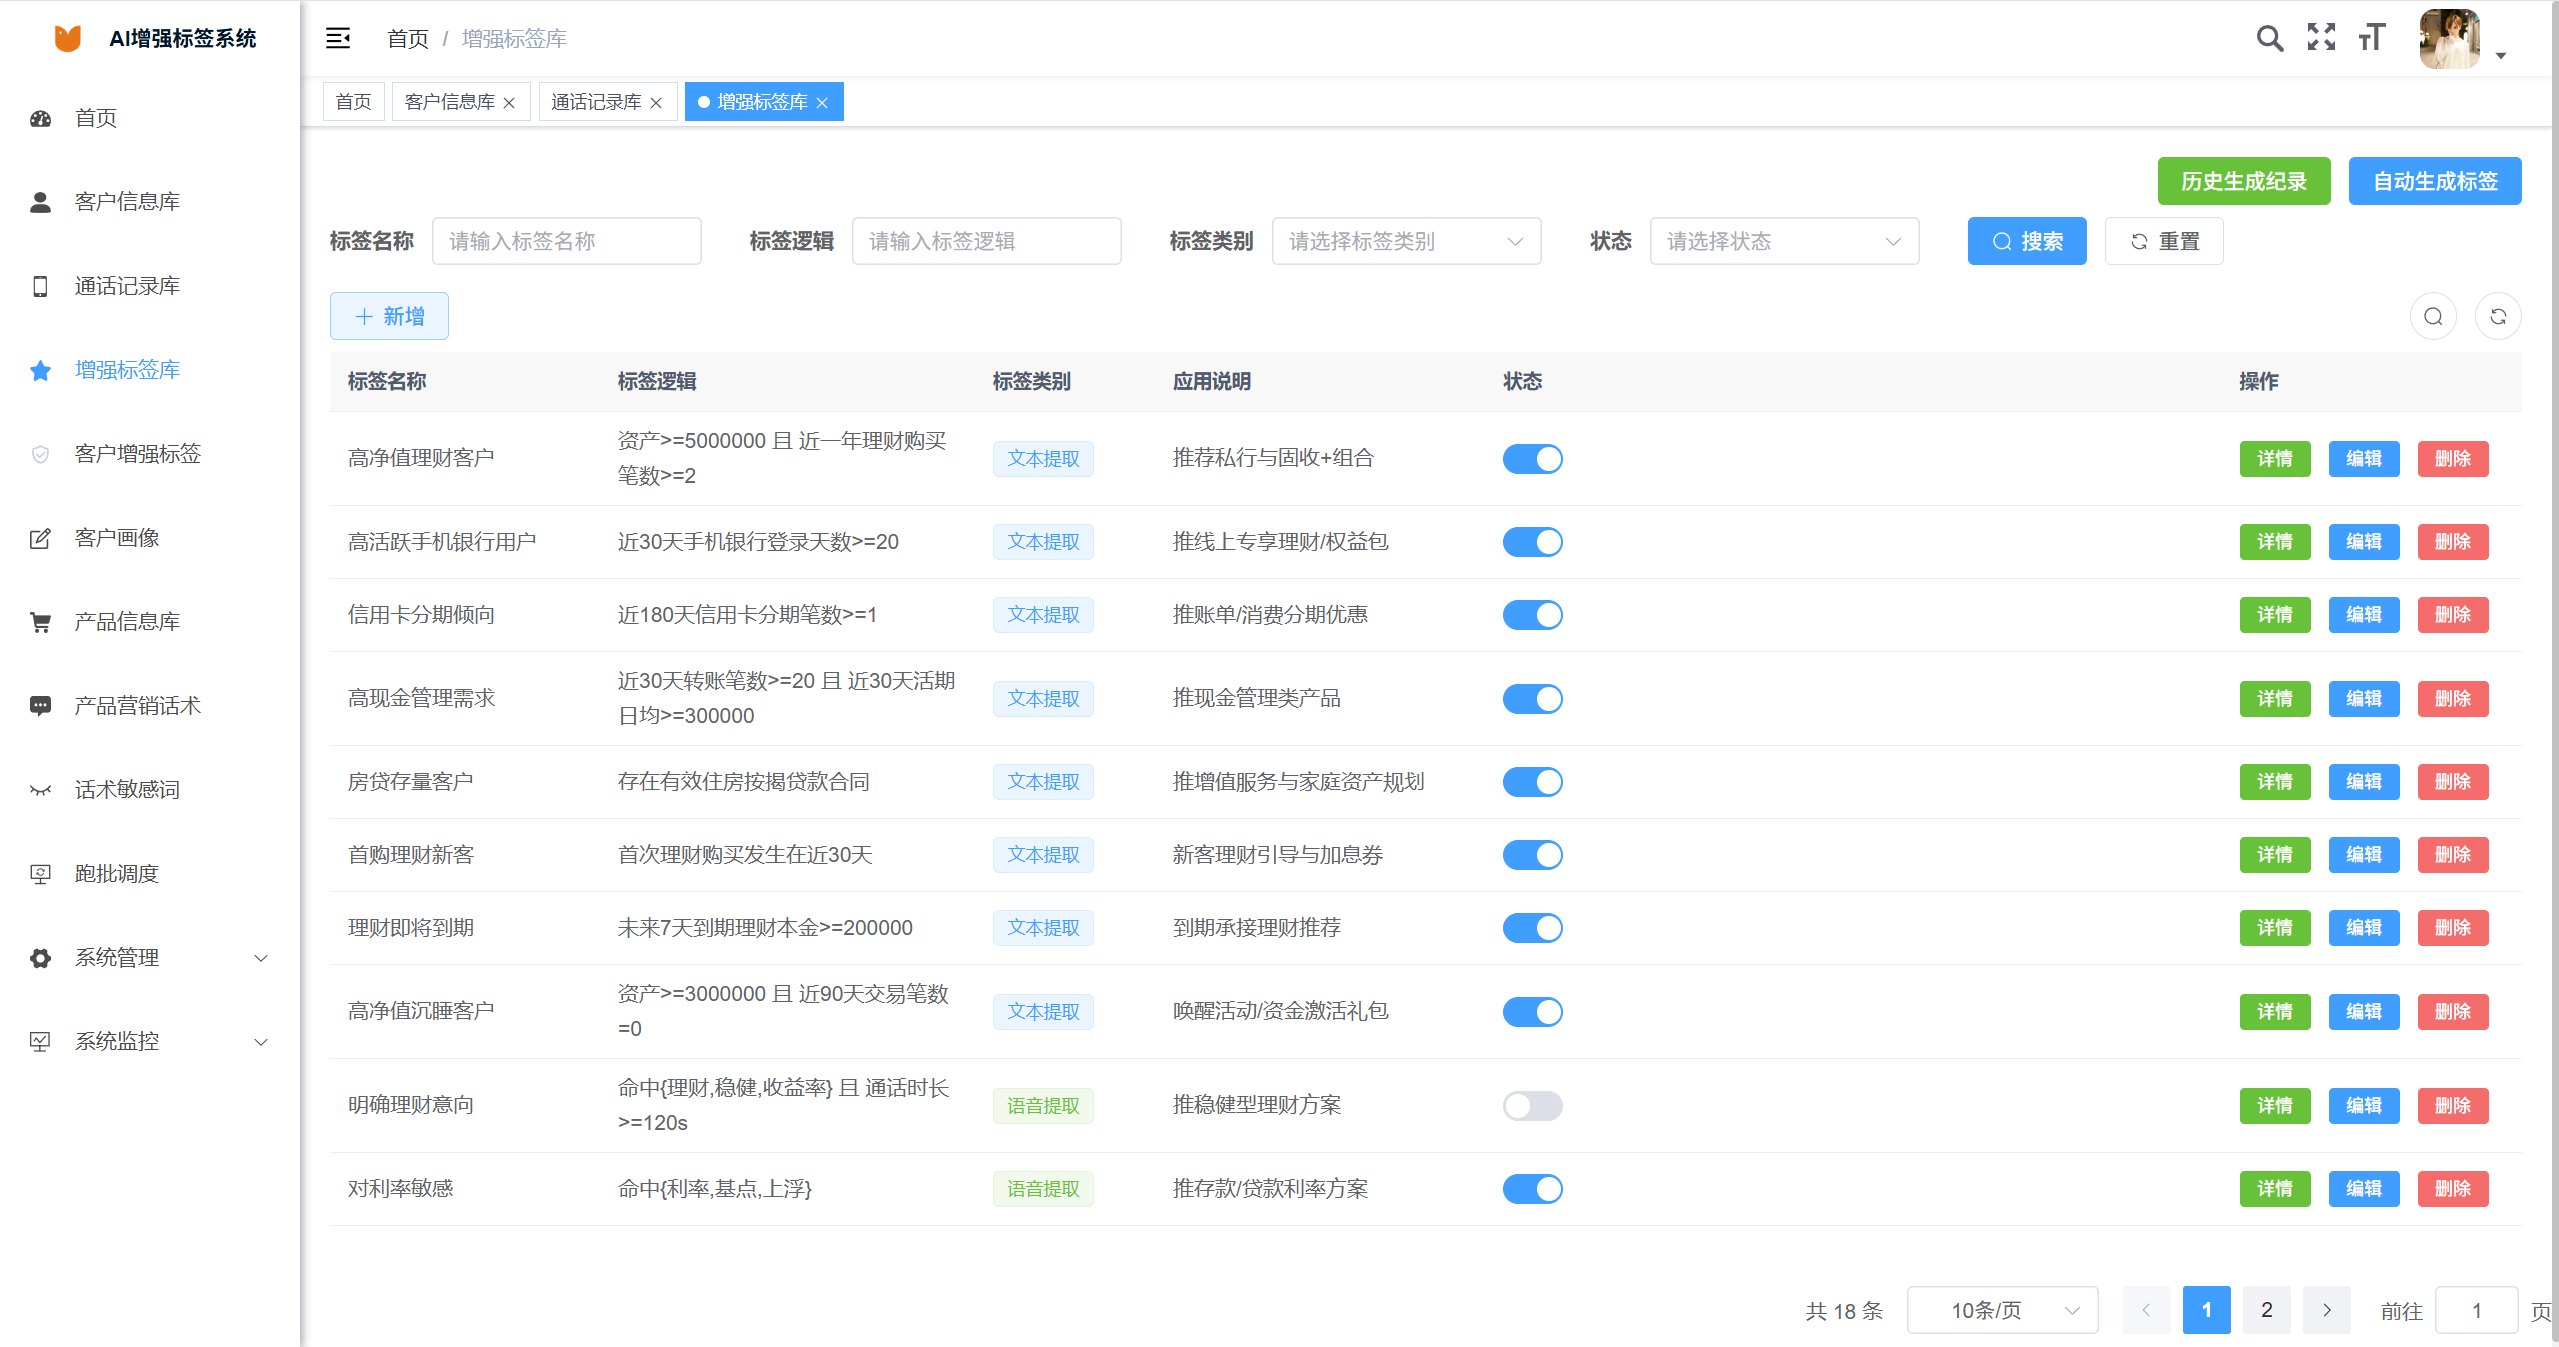
Task: Click the font size adjustment icon
Action: point(2372,38)
